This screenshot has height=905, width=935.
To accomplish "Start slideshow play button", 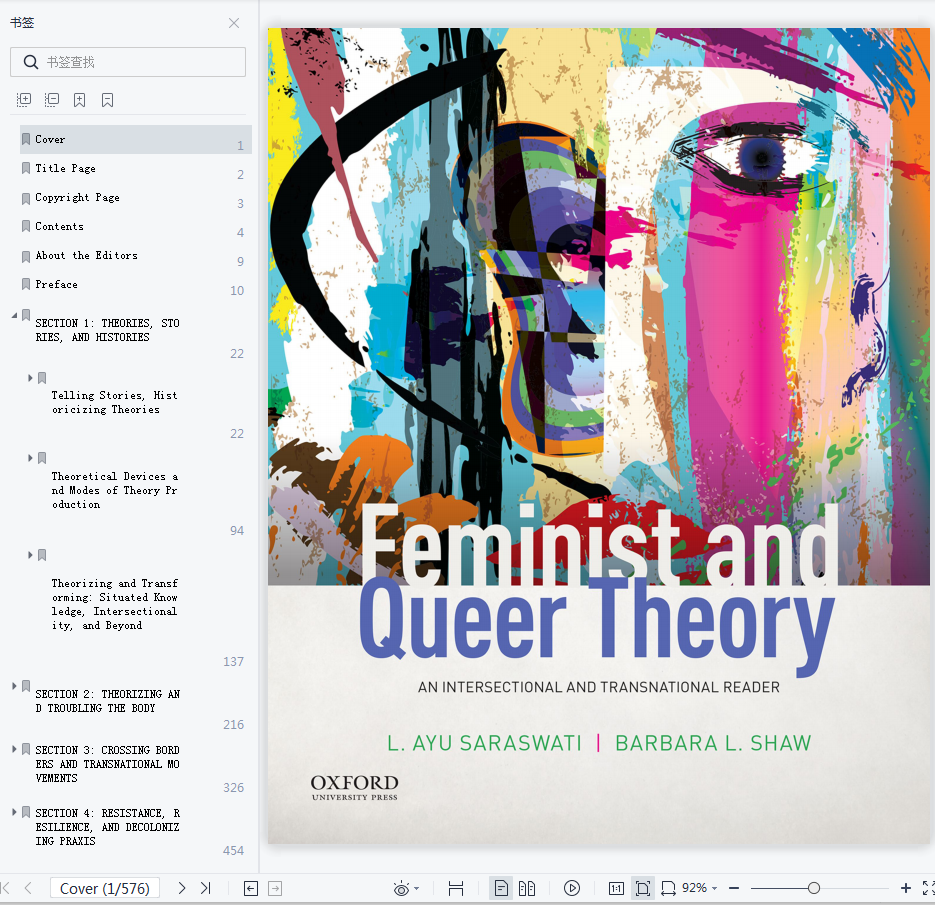I will [572, 889].
